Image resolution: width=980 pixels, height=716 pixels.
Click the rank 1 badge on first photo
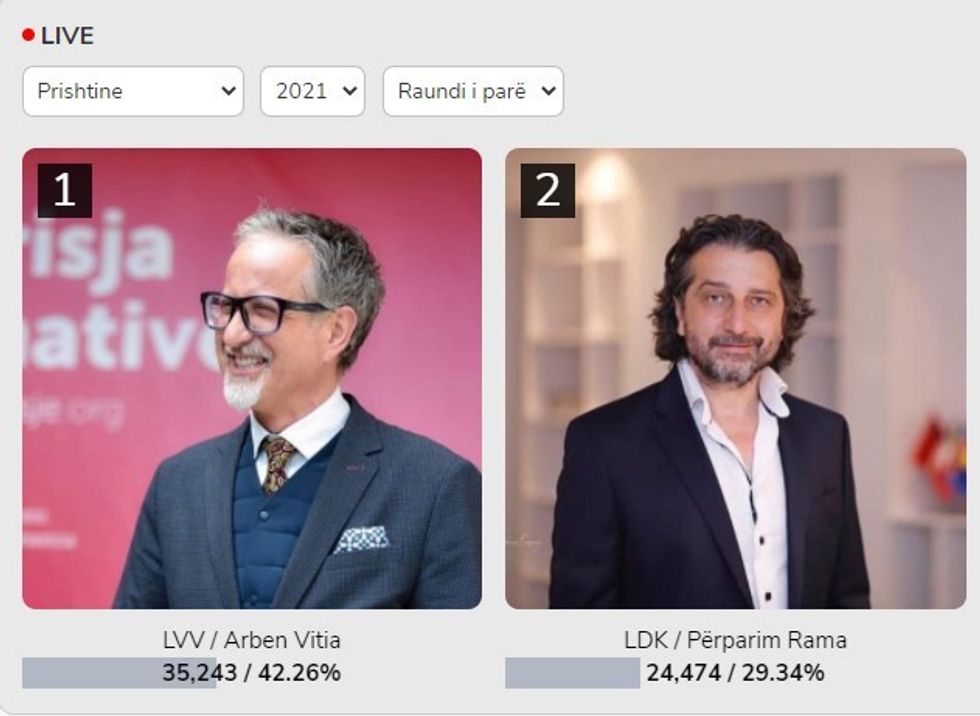point(65,191)
